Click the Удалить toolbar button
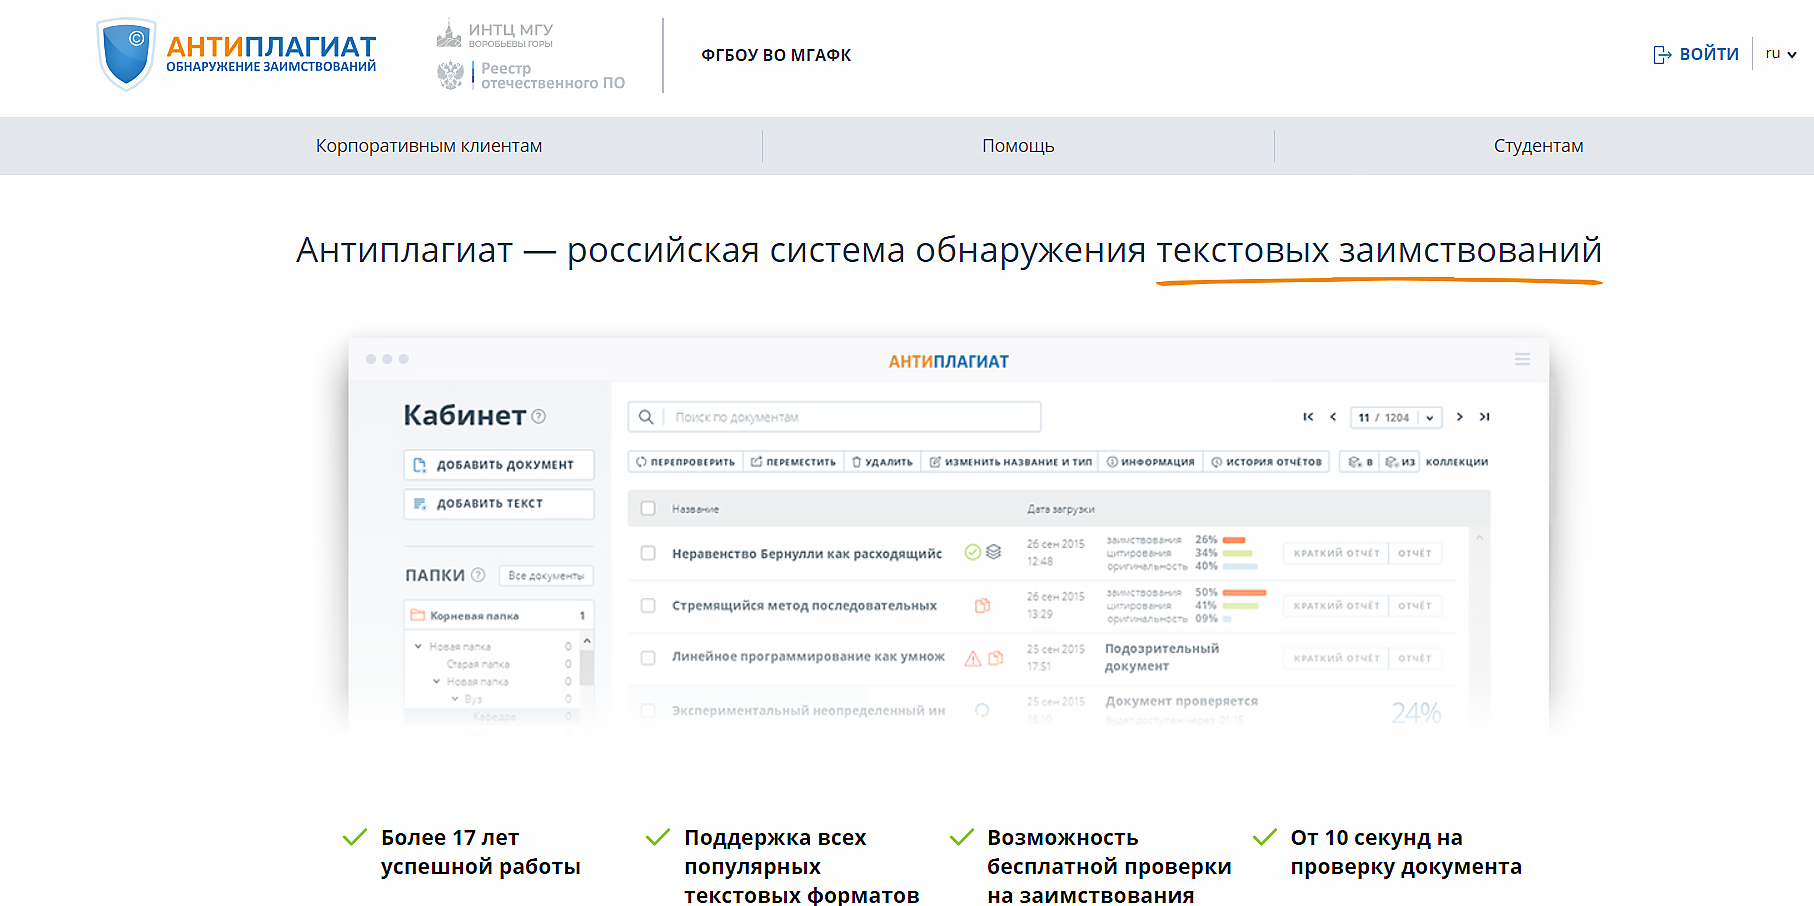The image size is (1814, 906). (882, 462)
